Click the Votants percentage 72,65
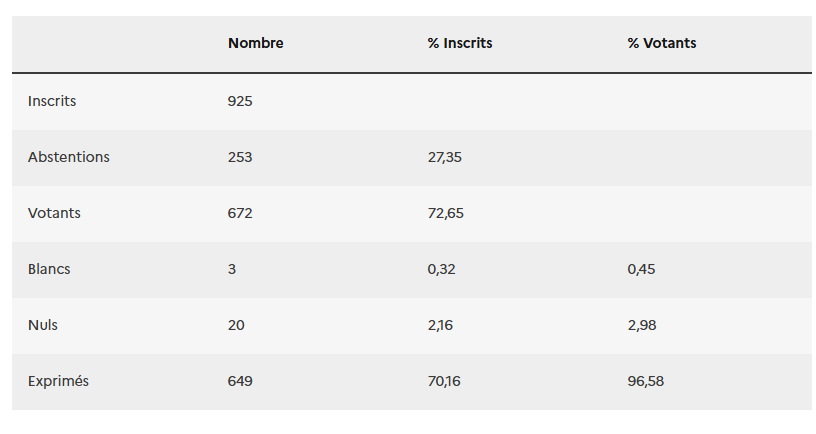Screen dimensions: 816x434 pyautogui.click(x=445, y=213)
